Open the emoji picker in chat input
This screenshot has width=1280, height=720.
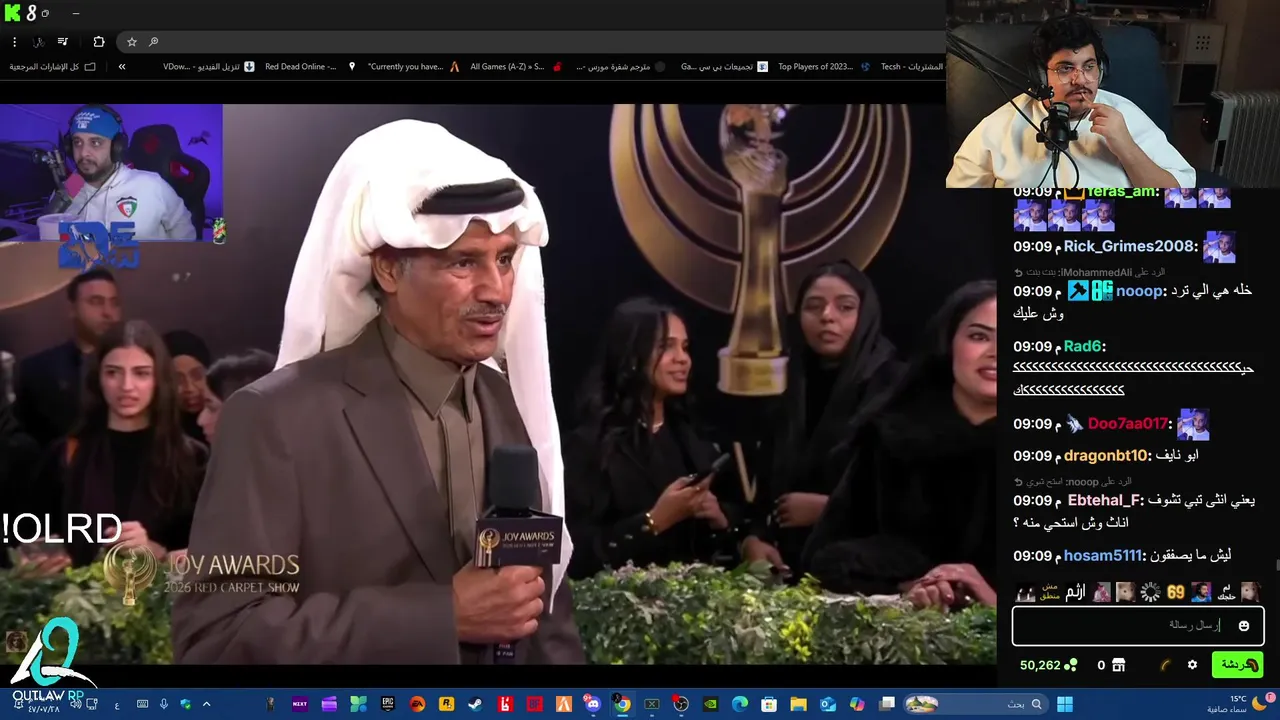click(x=1244, y=626)
